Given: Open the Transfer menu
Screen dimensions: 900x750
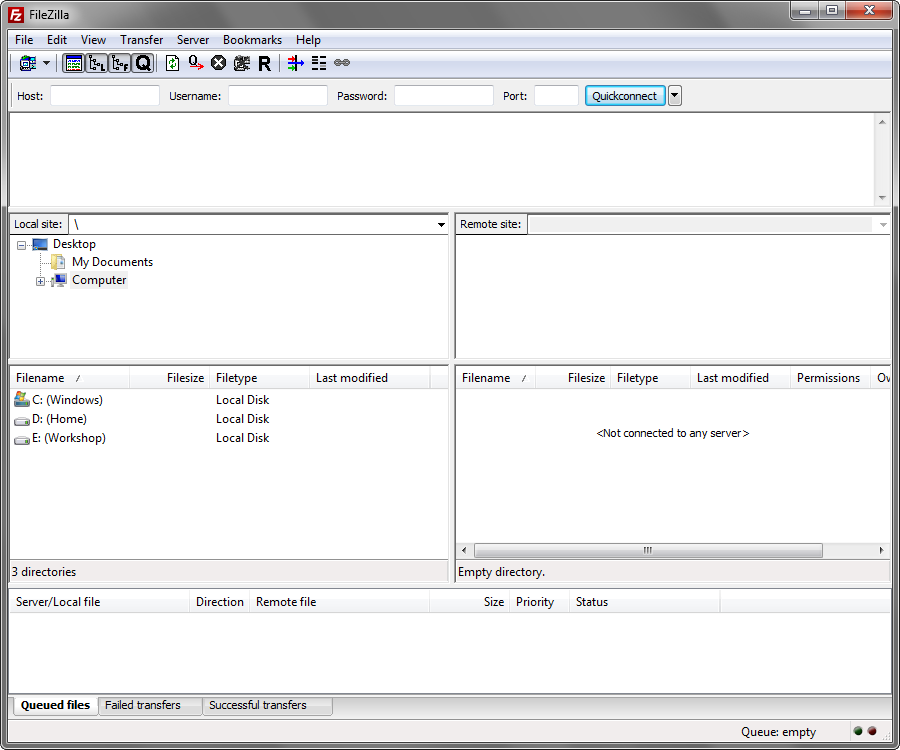Looking at the screenshot, I should point(141,40).
